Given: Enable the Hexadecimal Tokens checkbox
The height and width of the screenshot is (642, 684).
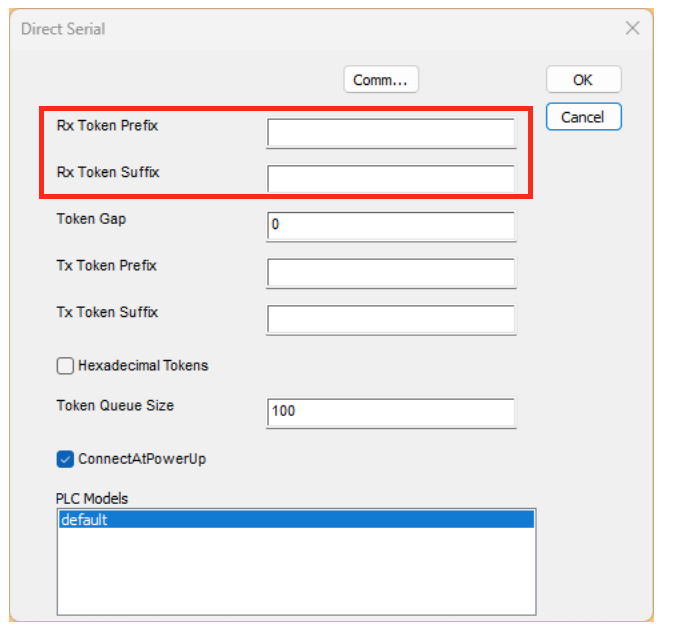Looking at the screenshot, I should tap(66, 366).
